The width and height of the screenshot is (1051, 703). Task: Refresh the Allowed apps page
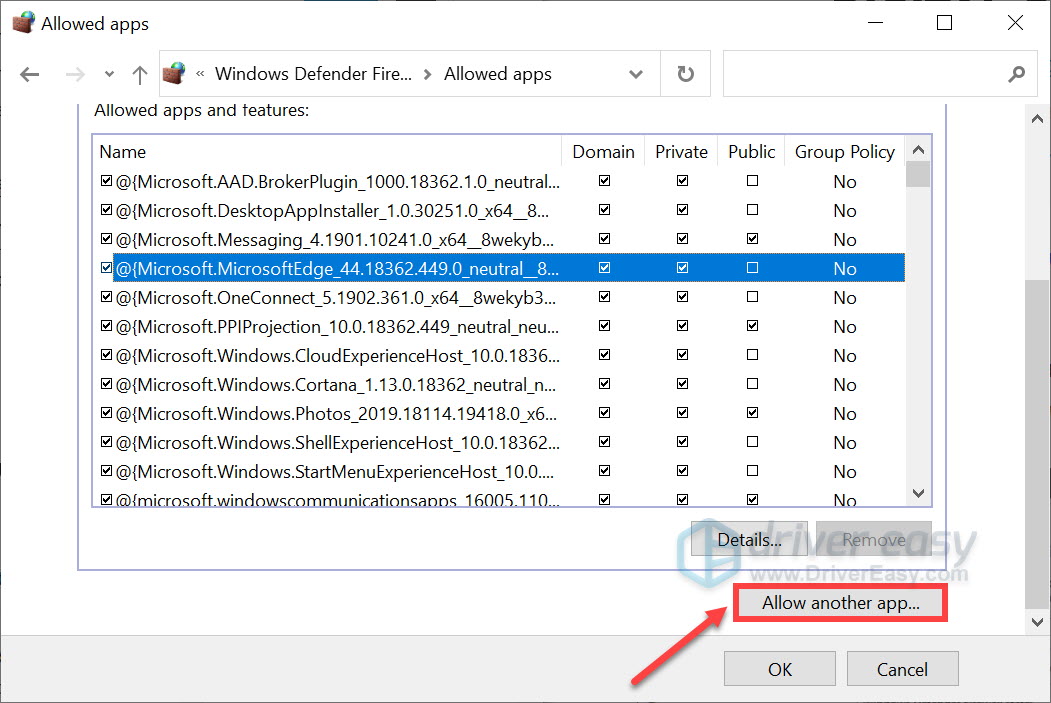(685, 74)
